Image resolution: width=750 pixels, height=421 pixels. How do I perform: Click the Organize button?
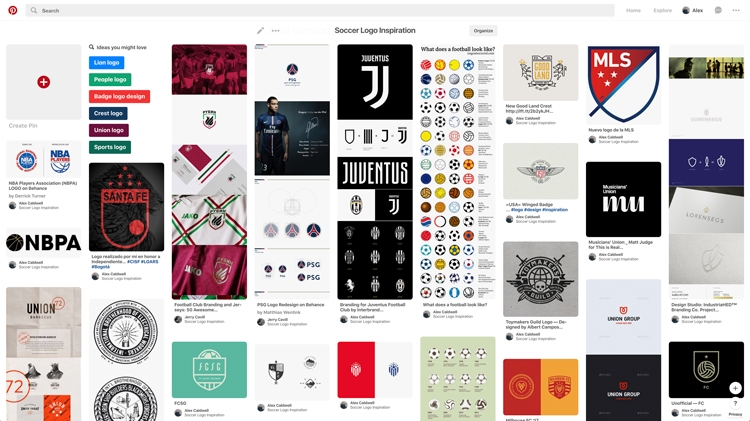tap(483, 31)
